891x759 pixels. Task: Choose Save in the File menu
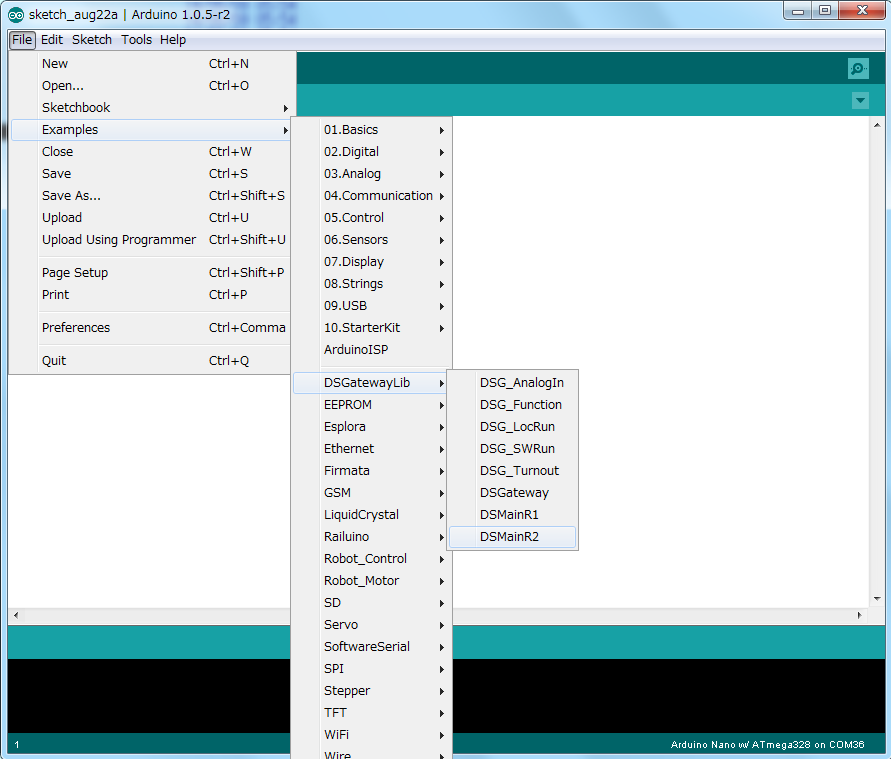click(152, 174)
